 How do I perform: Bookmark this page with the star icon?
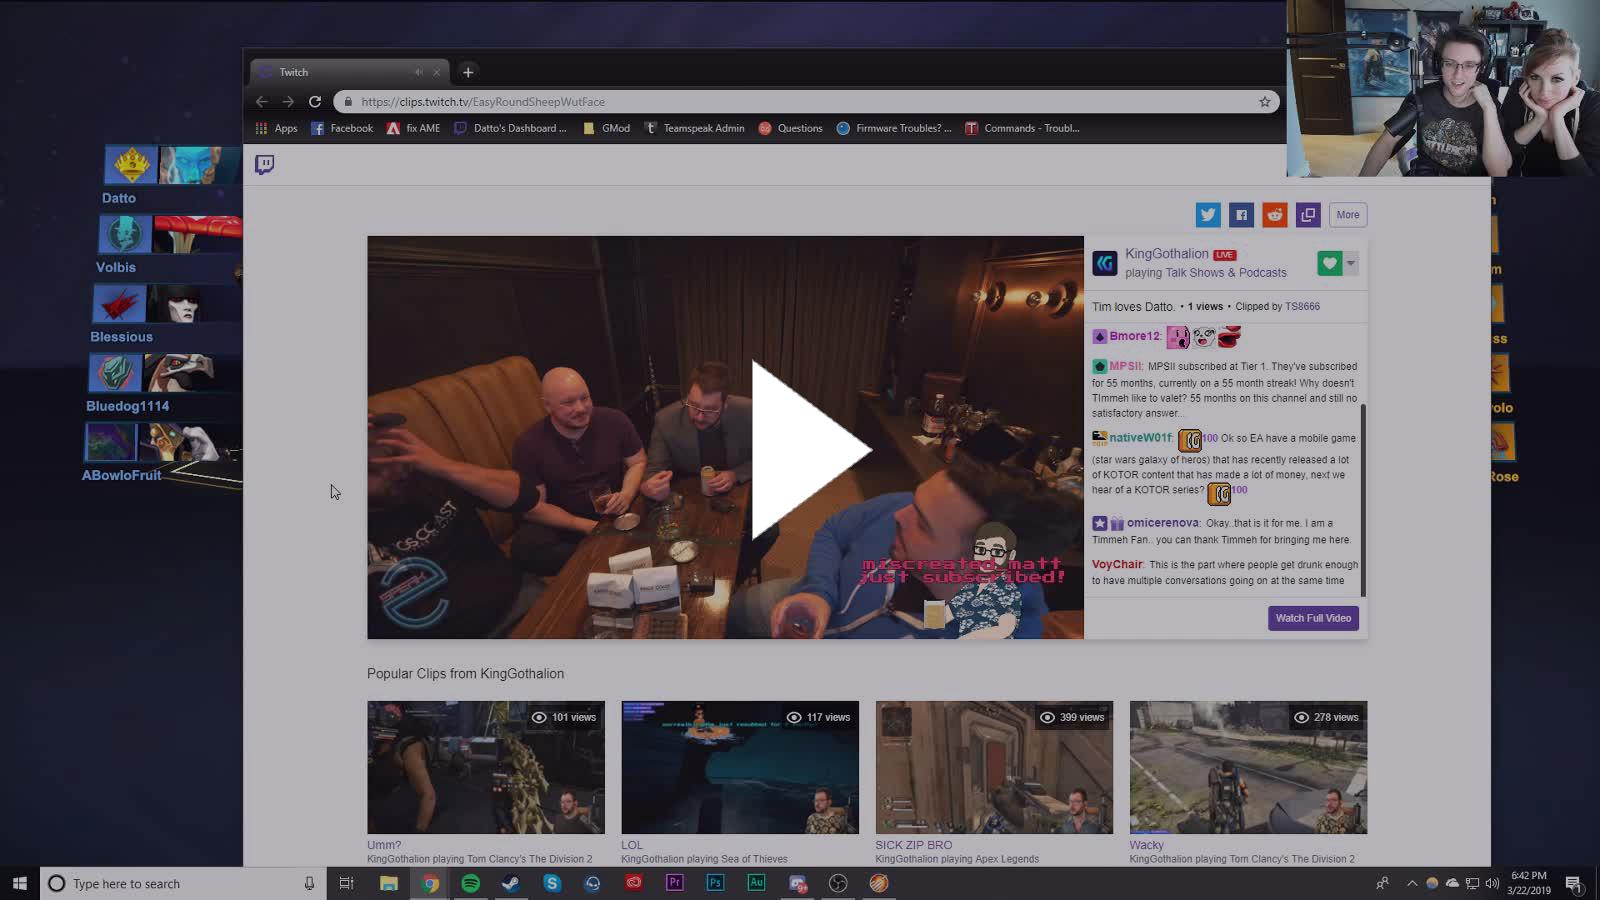(1264, 102)
